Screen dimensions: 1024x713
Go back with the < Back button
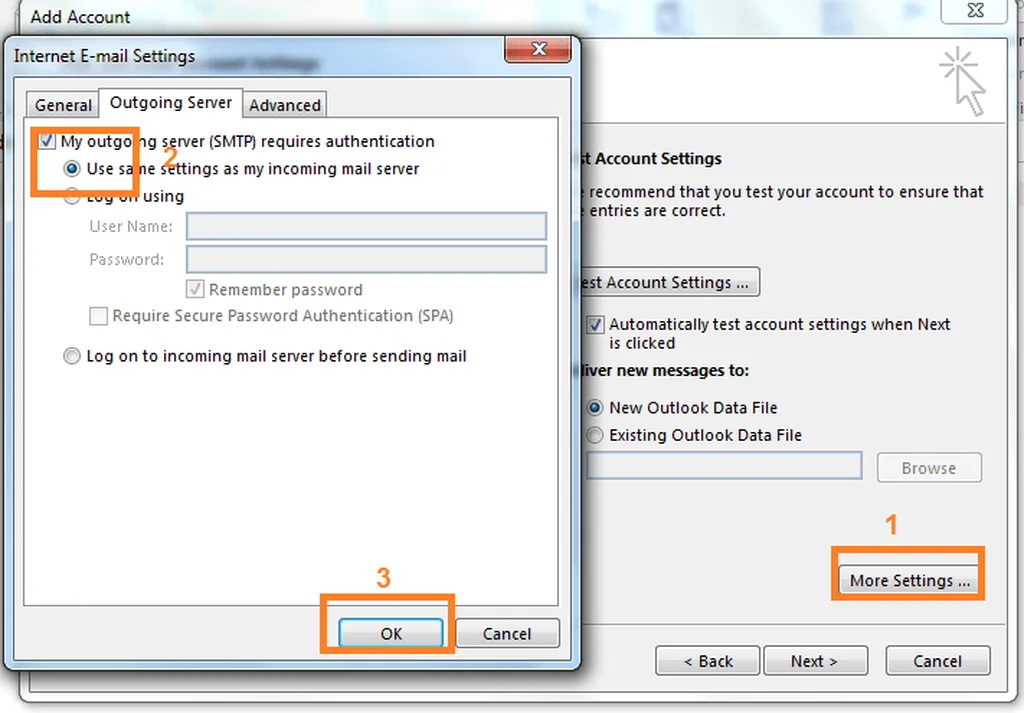(x=708, y=661)
